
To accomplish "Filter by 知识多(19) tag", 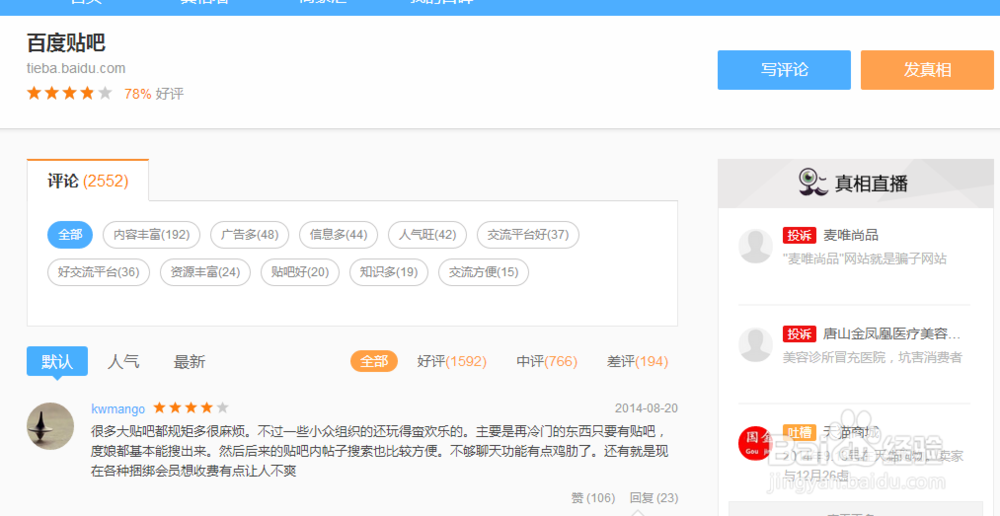I will [389, 272].
